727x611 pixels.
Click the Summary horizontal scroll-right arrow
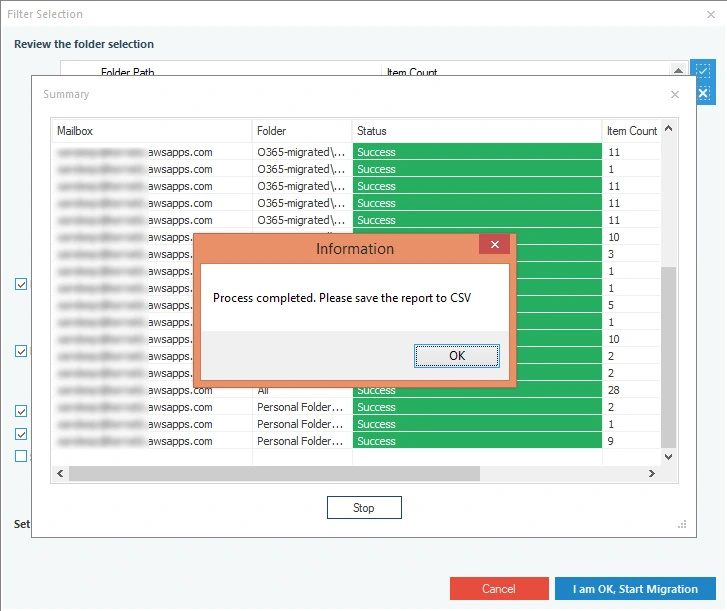(x=651, y=473)
